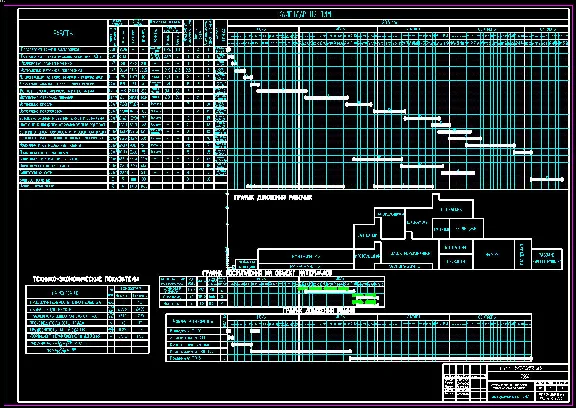Image resolution: width=576 pixels, height=408 pixels.
Task: Click the topmost green bar in materials chart
Action: [x=323, y=289]
